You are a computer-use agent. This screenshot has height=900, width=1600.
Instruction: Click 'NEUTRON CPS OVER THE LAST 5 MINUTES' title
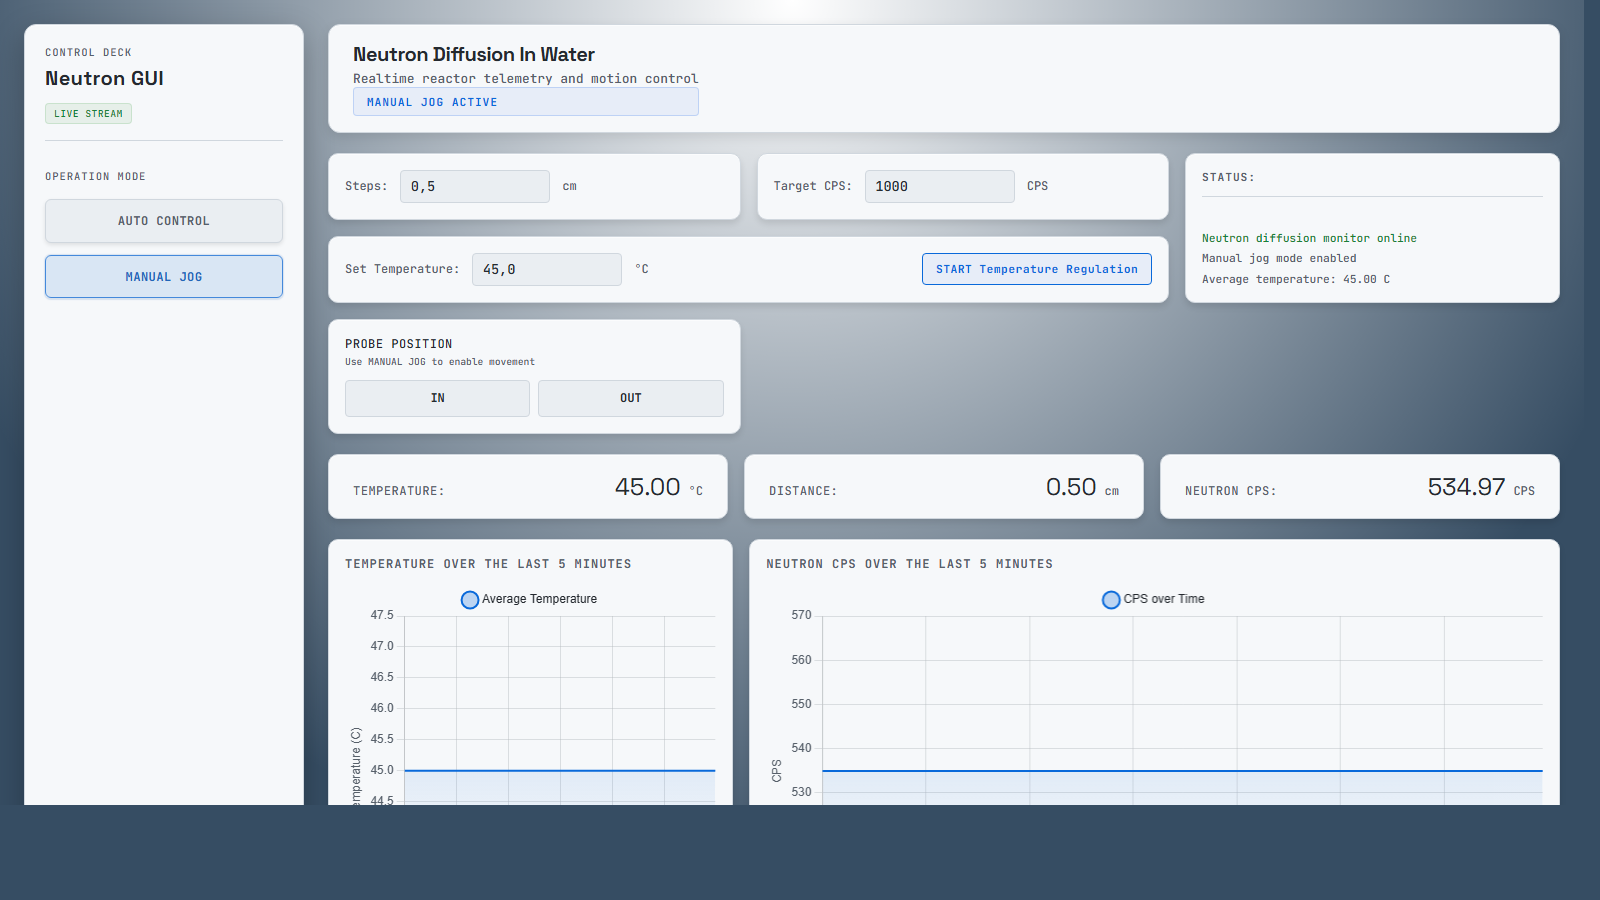click(909, 564)
